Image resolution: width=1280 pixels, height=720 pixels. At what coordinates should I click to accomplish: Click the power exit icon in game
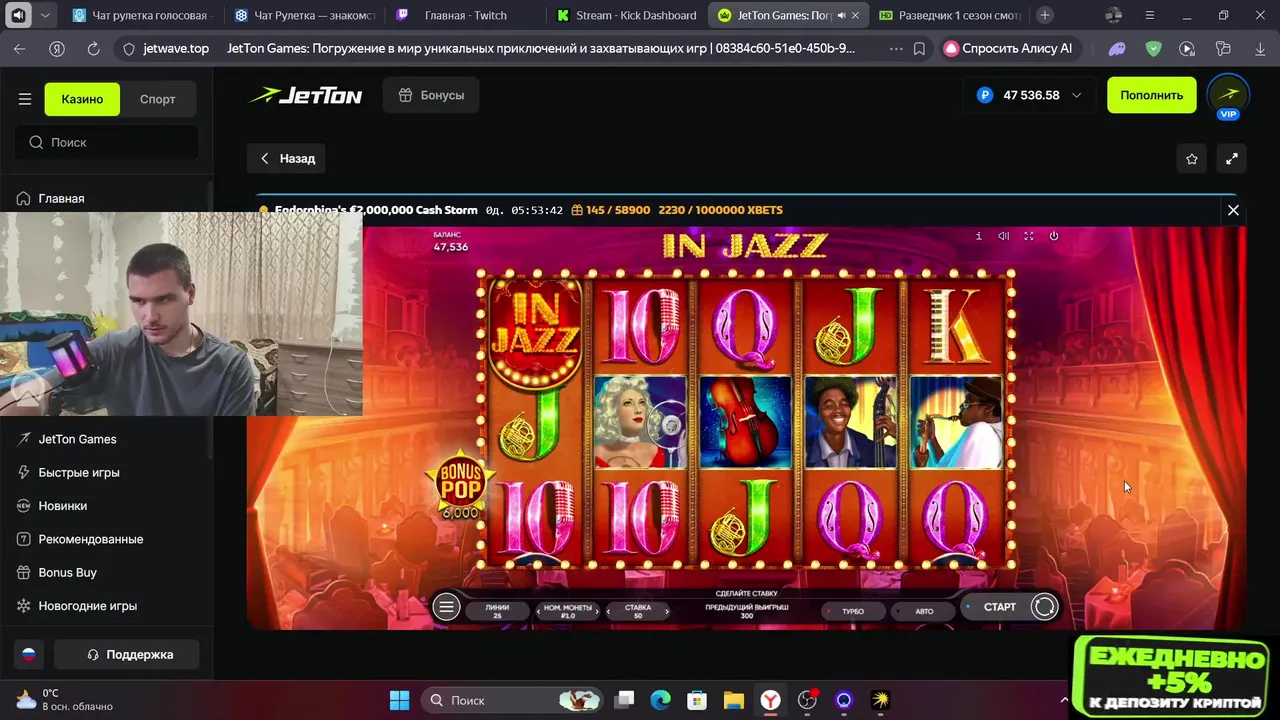[1054, 236]
